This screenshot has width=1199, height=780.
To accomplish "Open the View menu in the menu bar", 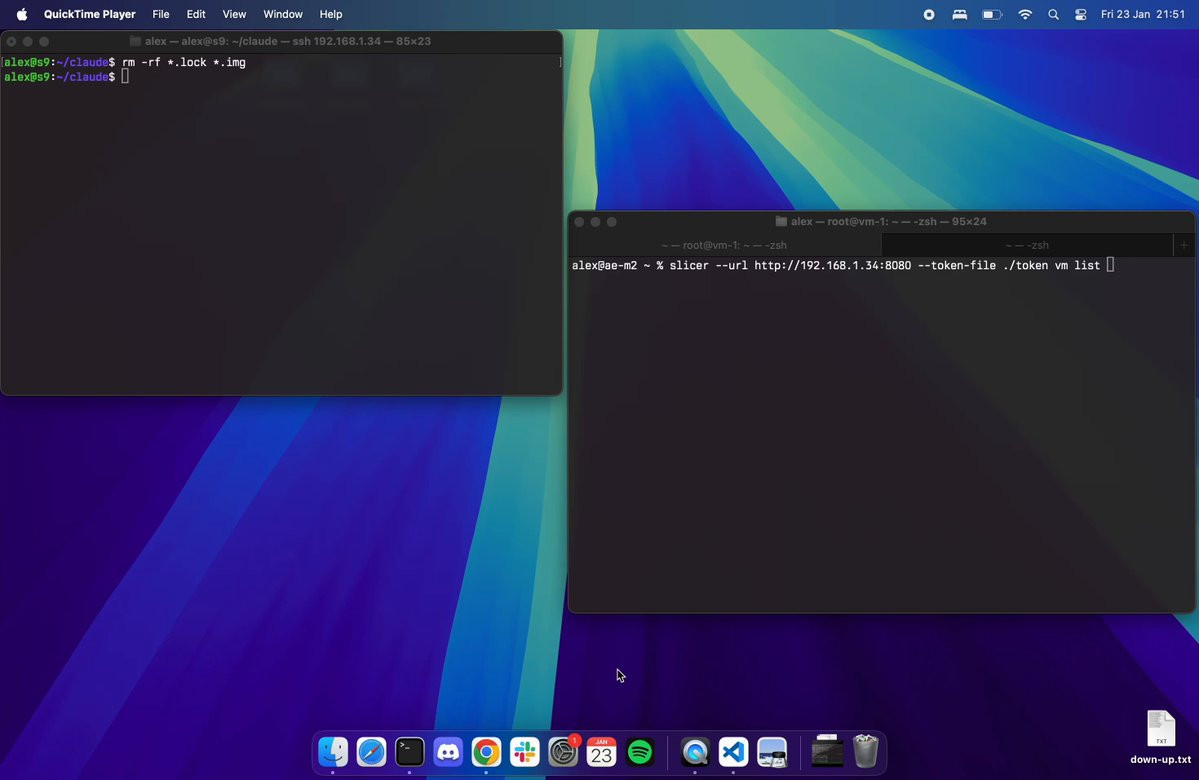I will pos(234,15).
